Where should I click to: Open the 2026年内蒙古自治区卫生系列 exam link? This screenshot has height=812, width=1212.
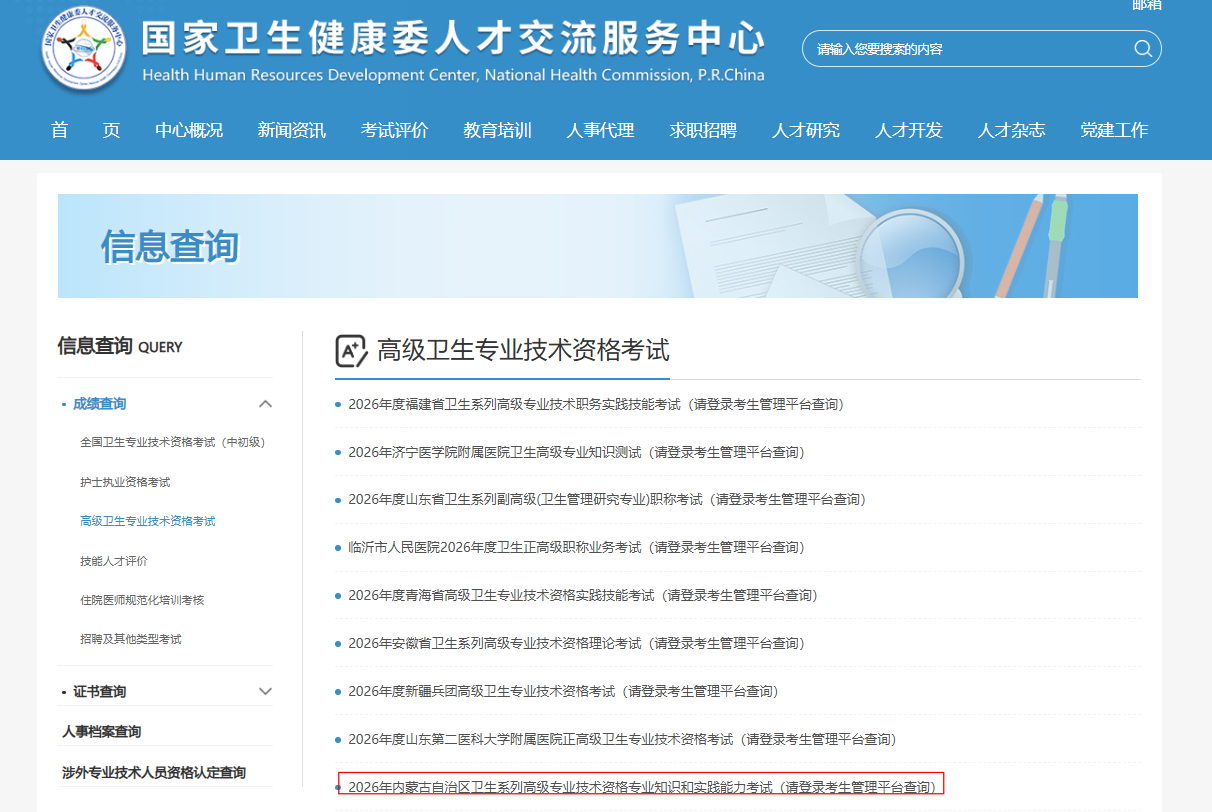click(642, 787)
